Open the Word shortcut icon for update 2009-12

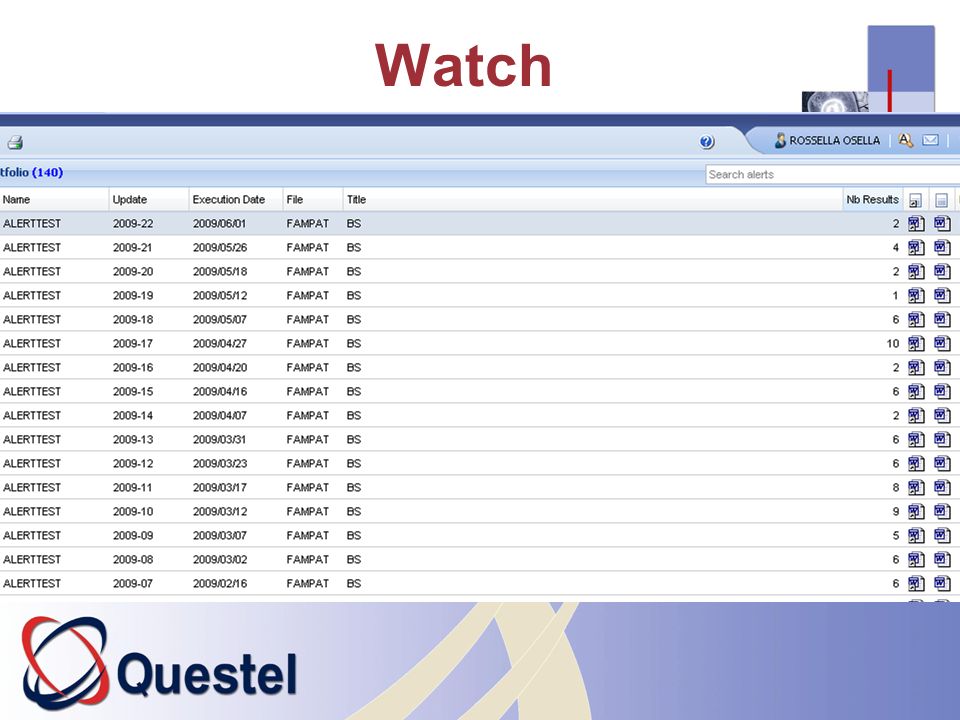coord(916,463)
